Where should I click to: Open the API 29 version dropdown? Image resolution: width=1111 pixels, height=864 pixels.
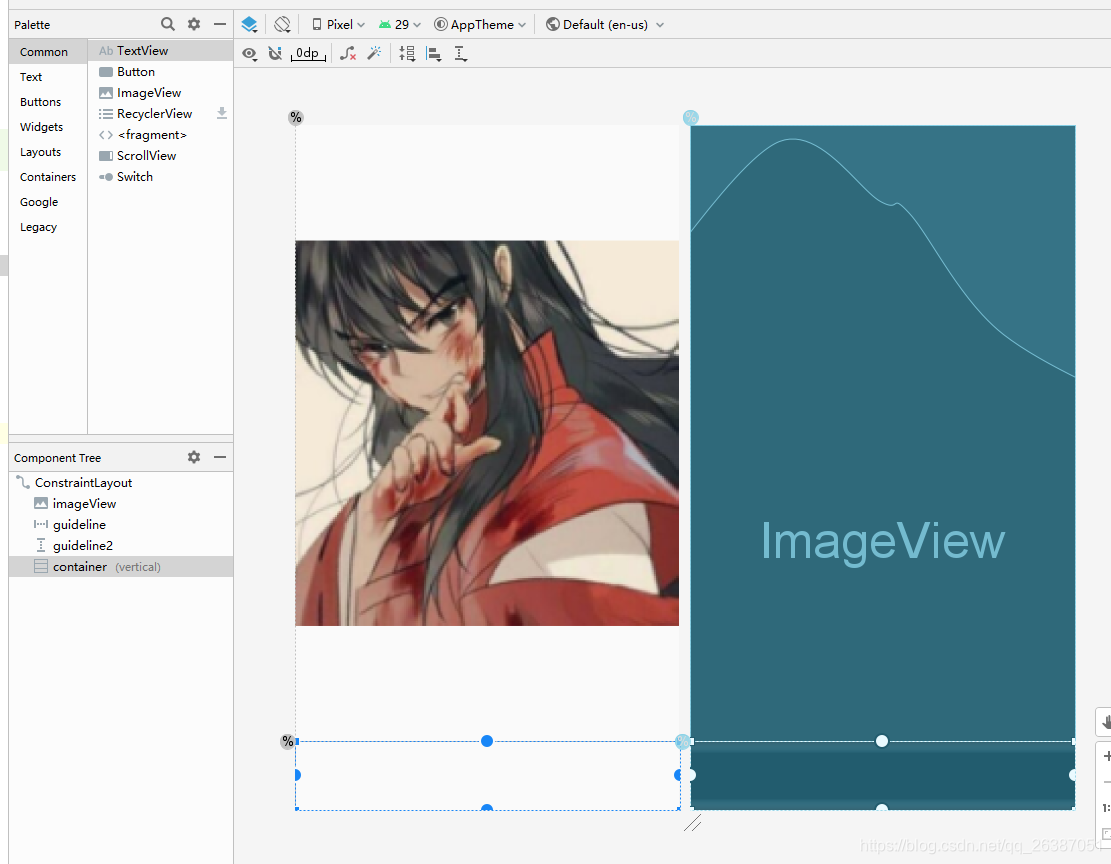pyautogui.click(x=400, y=25)
